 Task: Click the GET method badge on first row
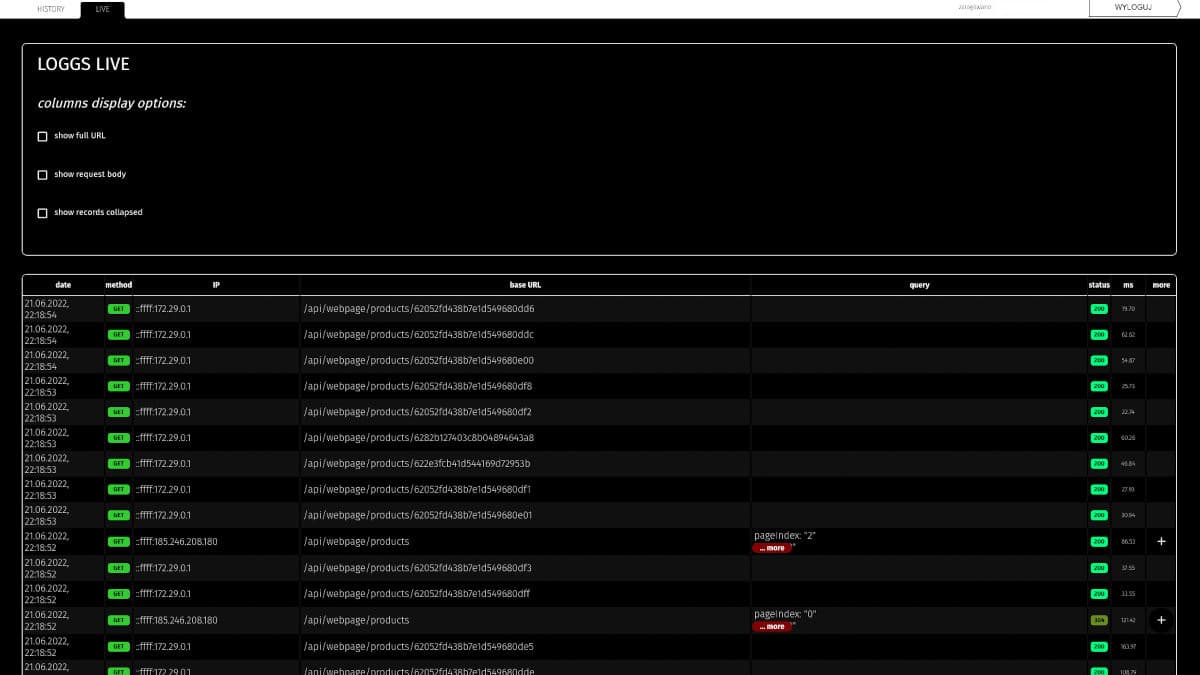(119, 308)
